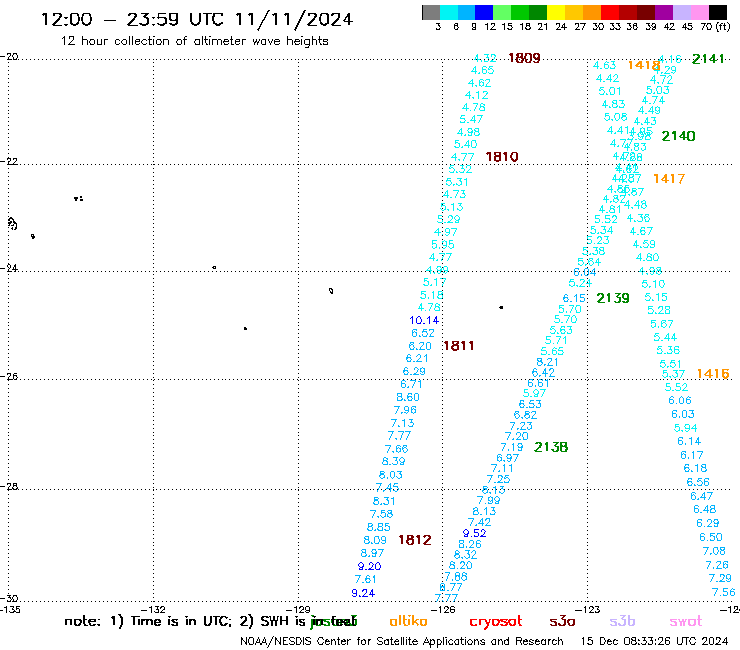Click the green pass label 2138
The image size is (740, 650).
(551, 447)
